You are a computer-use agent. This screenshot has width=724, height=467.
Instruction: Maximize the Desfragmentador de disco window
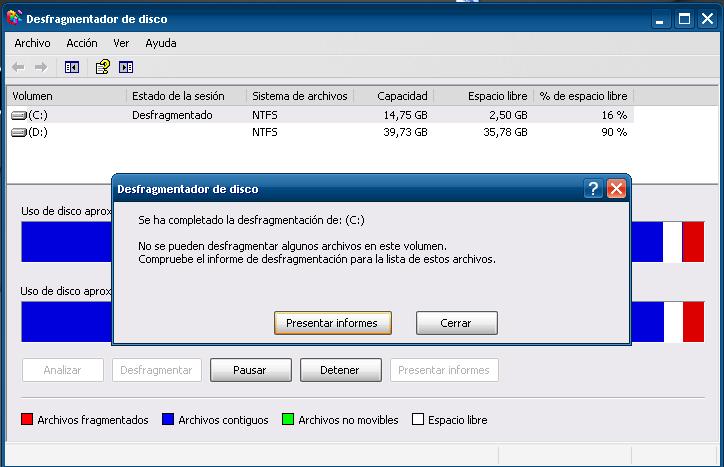[x=685, y=18]
